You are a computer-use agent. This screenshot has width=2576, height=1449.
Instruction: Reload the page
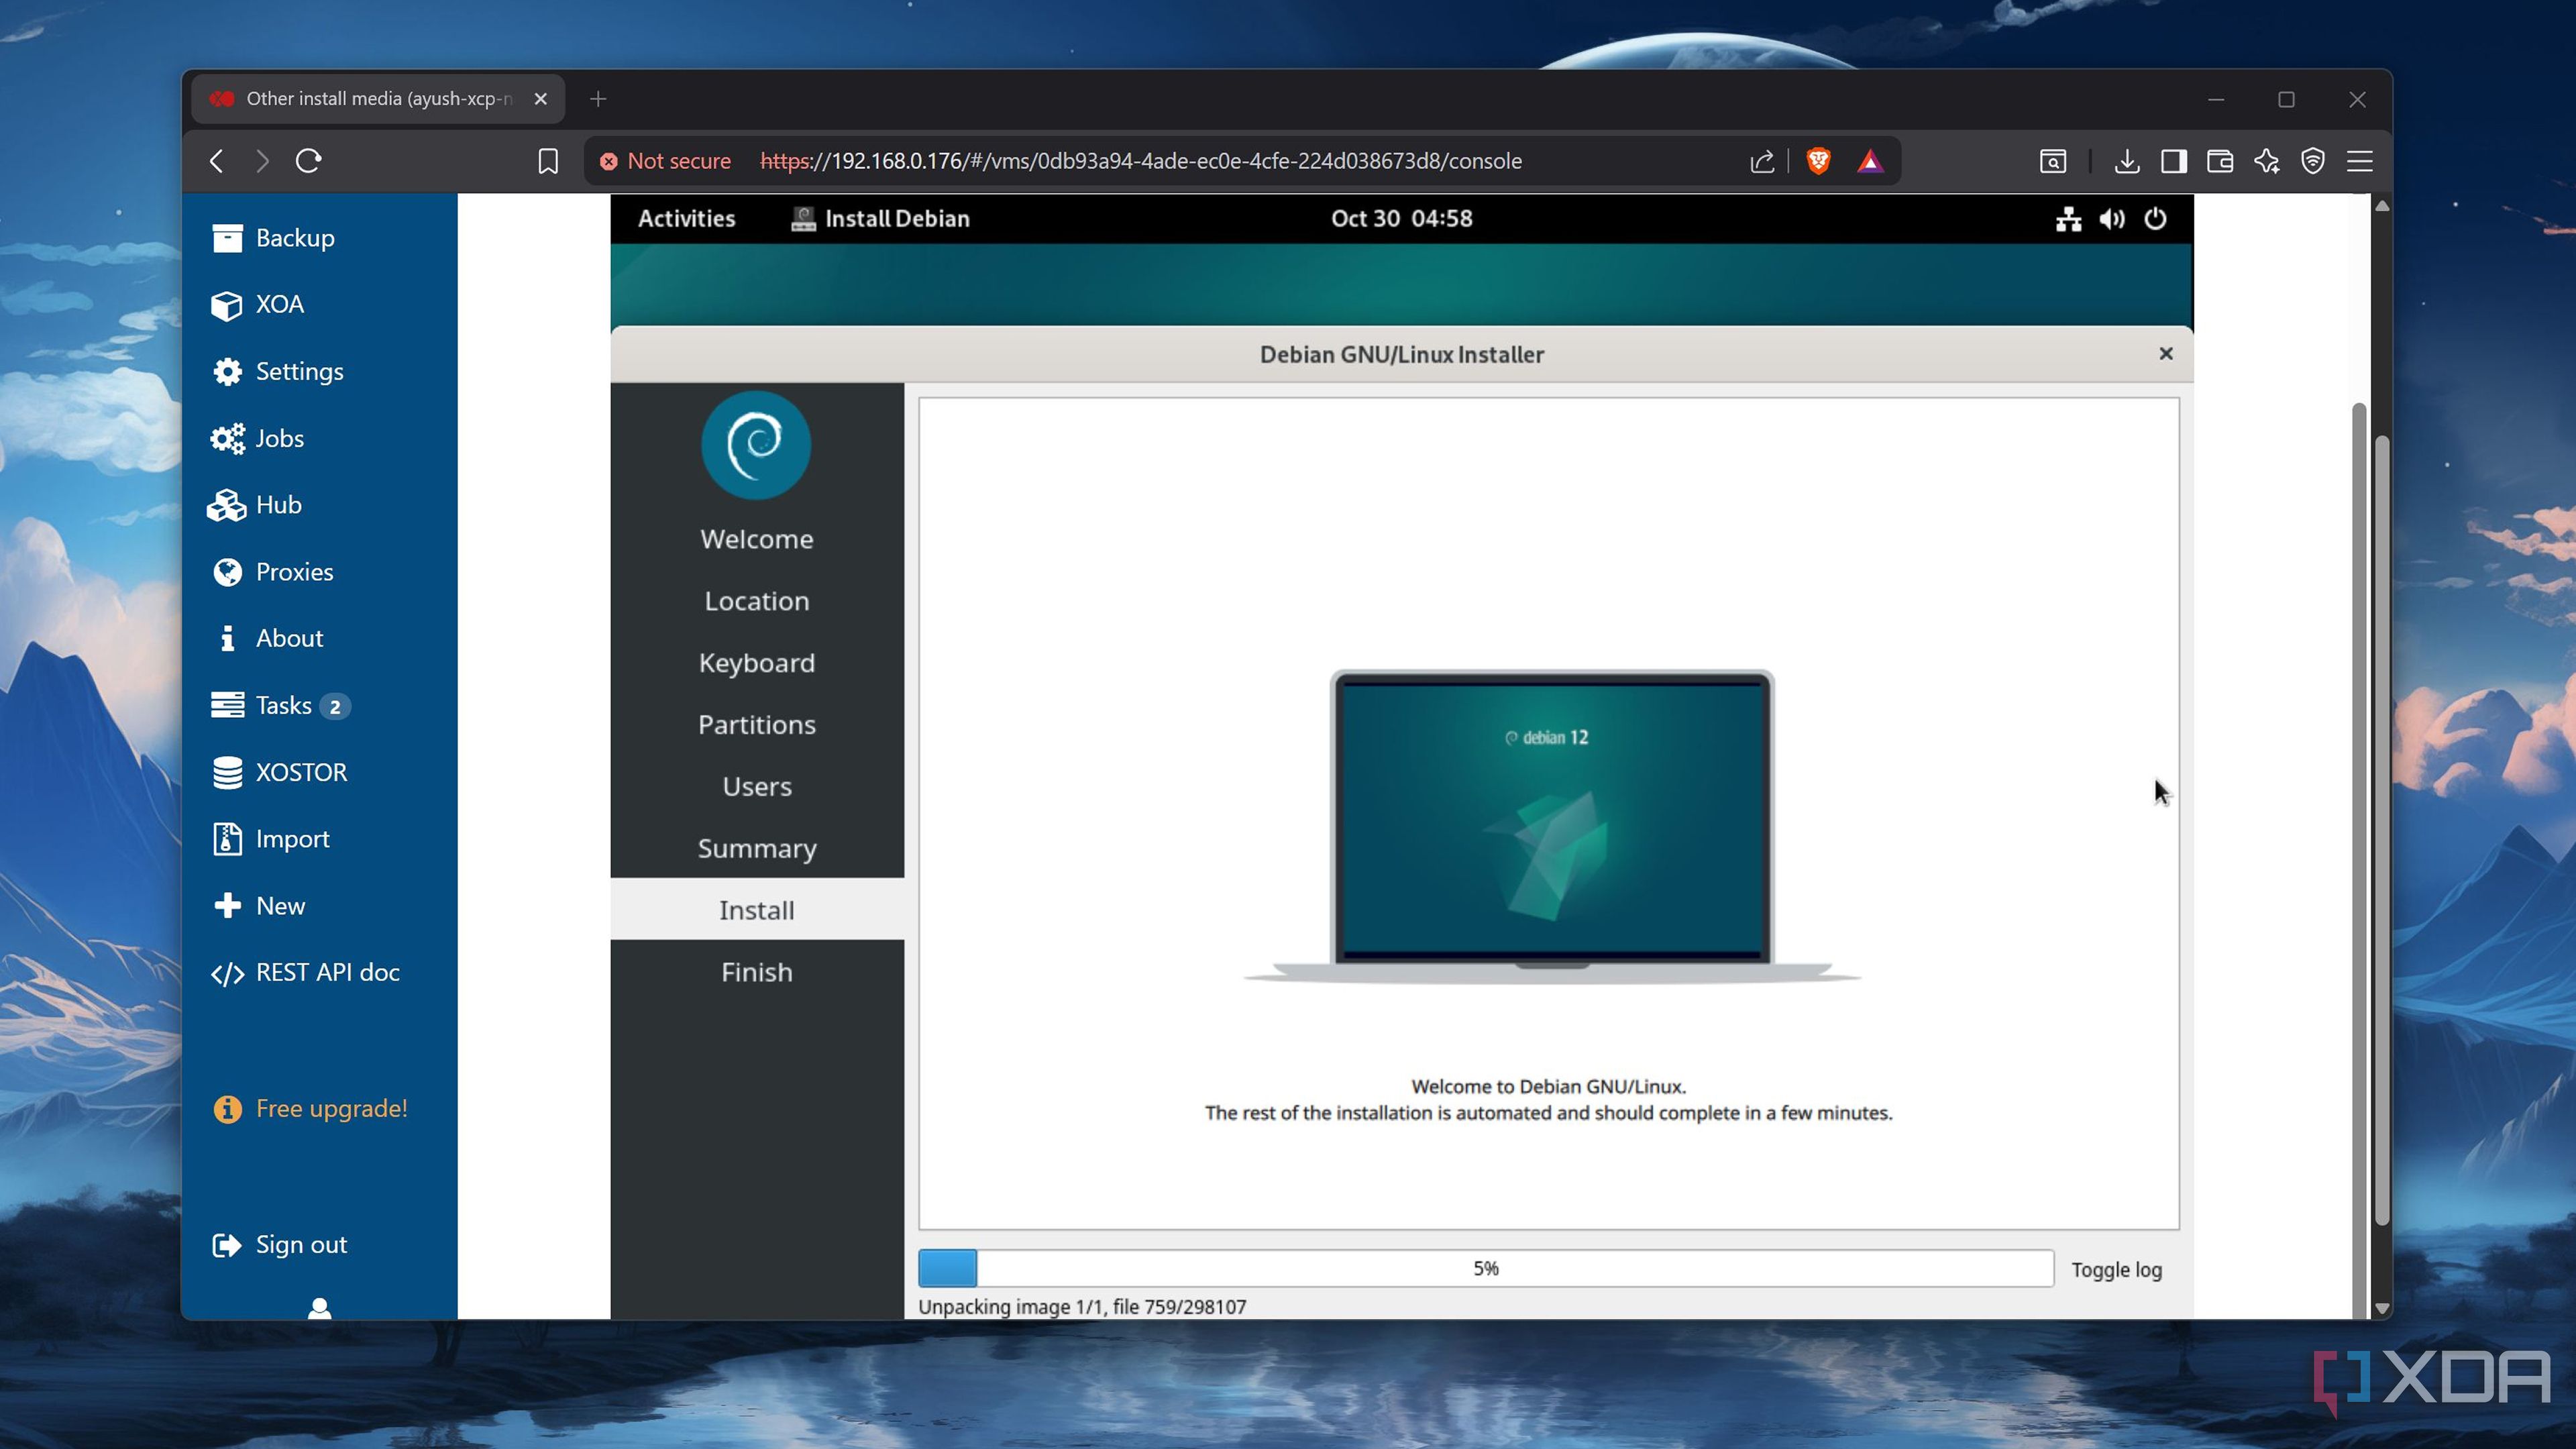coord(308,161)
